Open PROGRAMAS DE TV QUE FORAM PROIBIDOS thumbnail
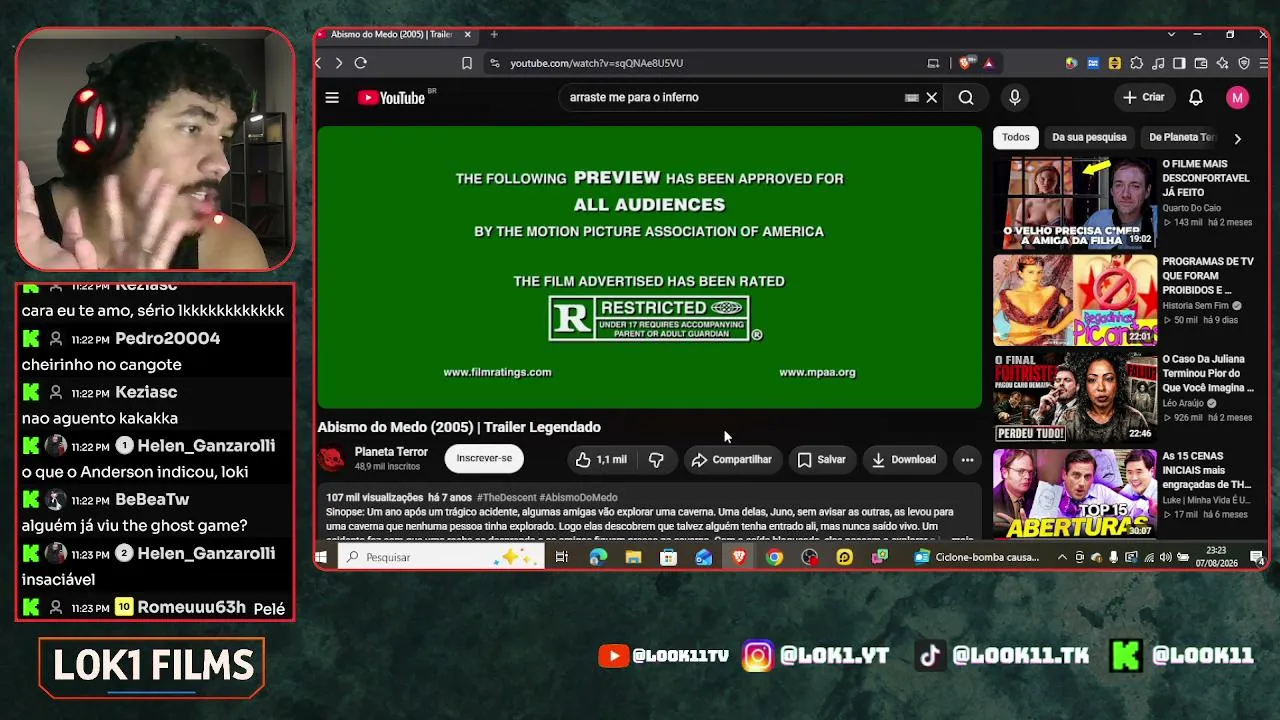This screenshot has width=1280, height=720. click(x=1075, y=300)
